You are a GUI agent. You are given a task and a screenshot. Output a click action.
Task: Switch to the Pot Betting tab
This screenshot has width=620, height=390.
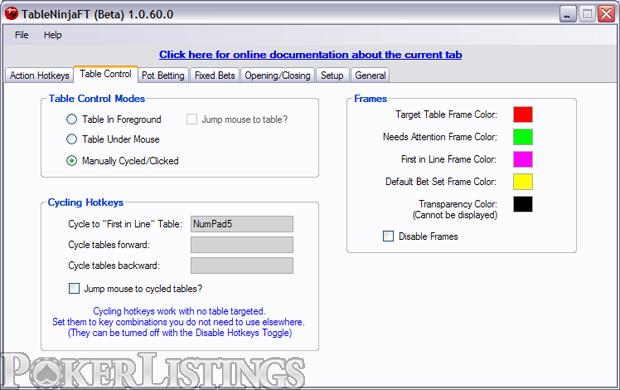click(163, 75)
